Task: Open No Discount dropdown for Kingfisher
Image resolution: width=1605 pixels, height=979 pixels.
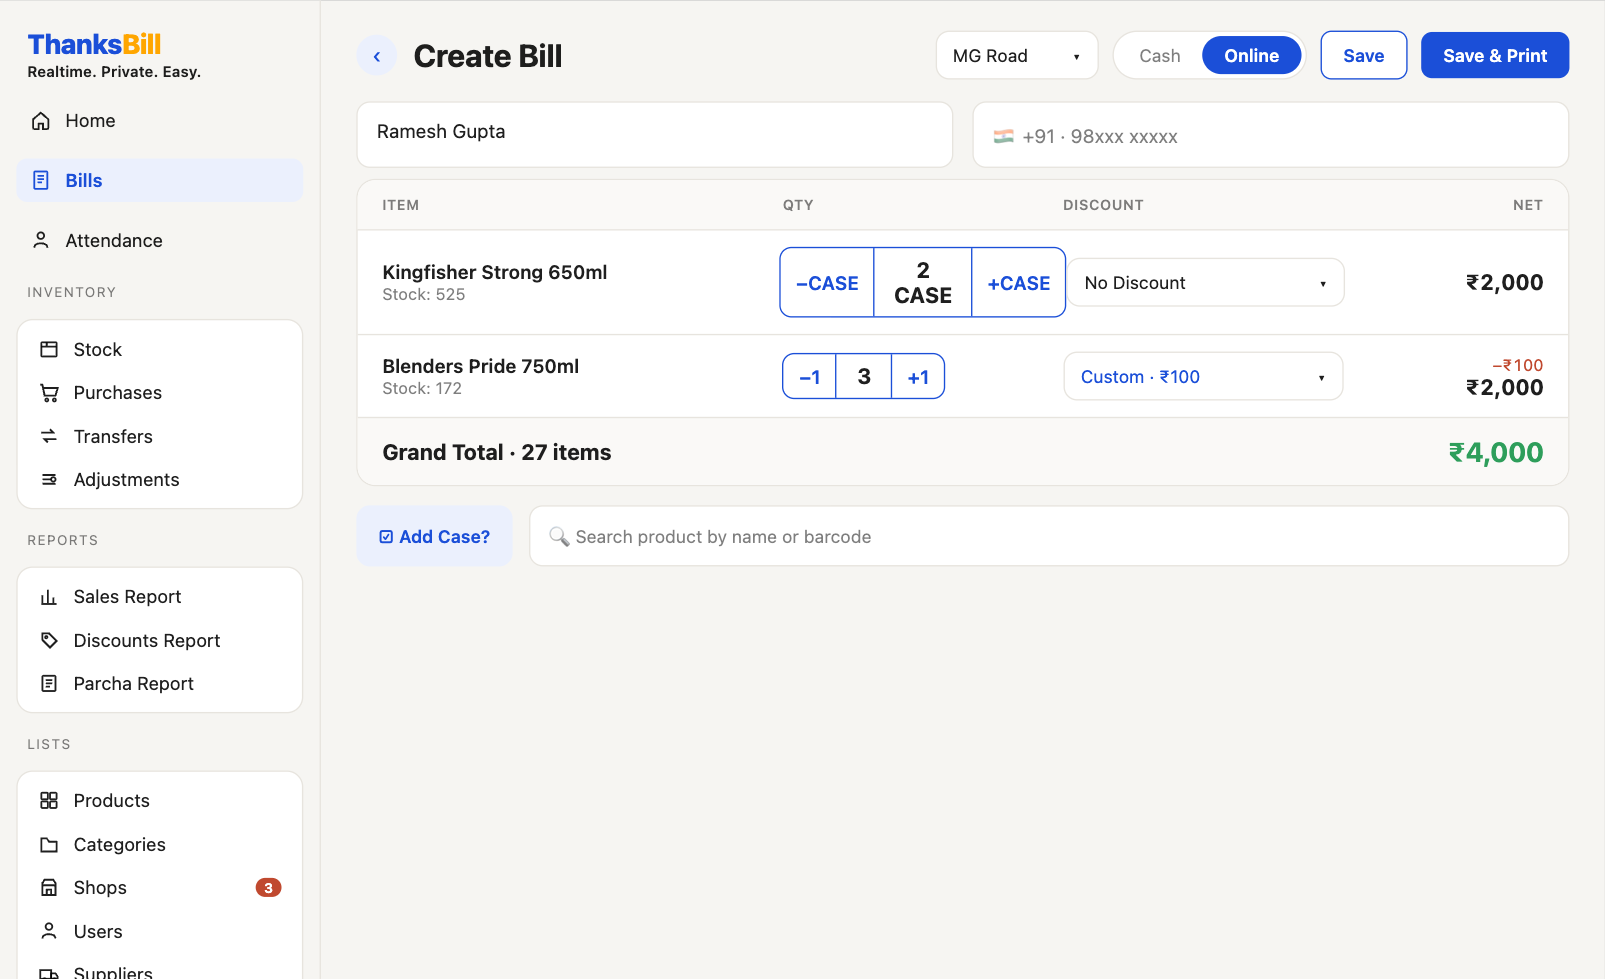Action: tap(1206, 283)
